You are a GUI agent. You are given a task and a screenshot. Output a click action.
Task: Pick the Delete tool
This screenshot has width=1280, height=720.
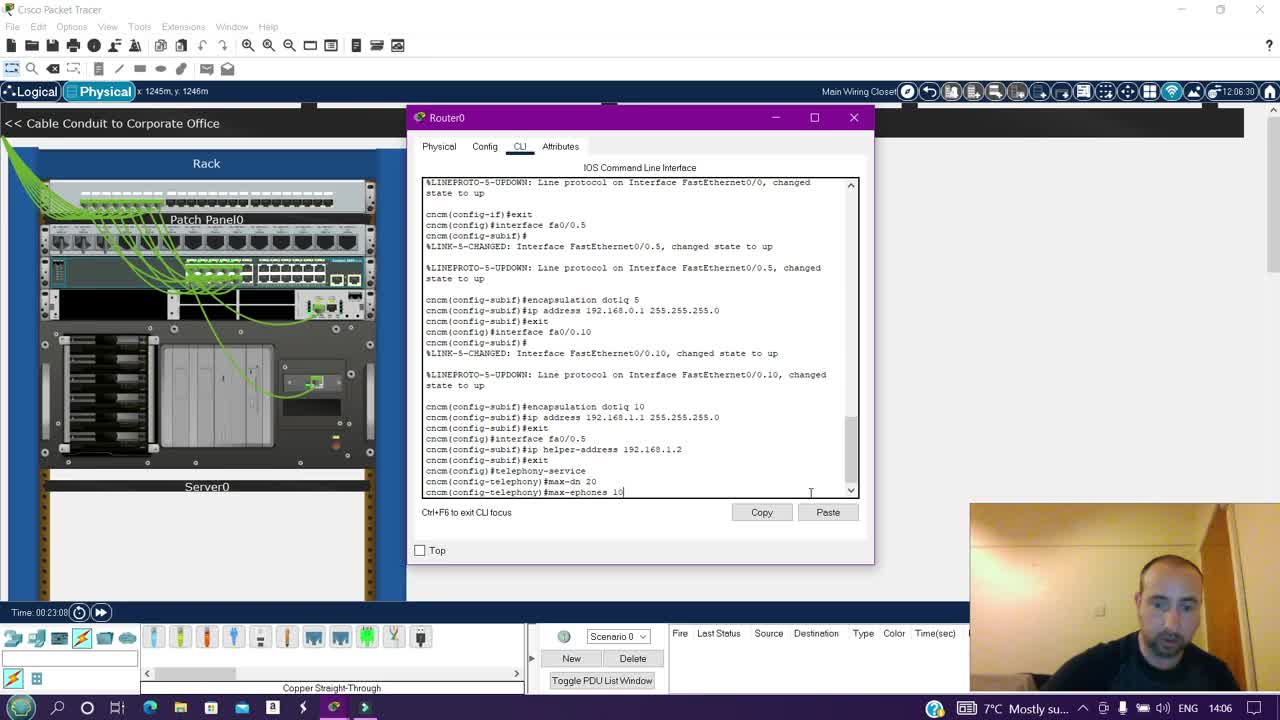coord(53,69)
